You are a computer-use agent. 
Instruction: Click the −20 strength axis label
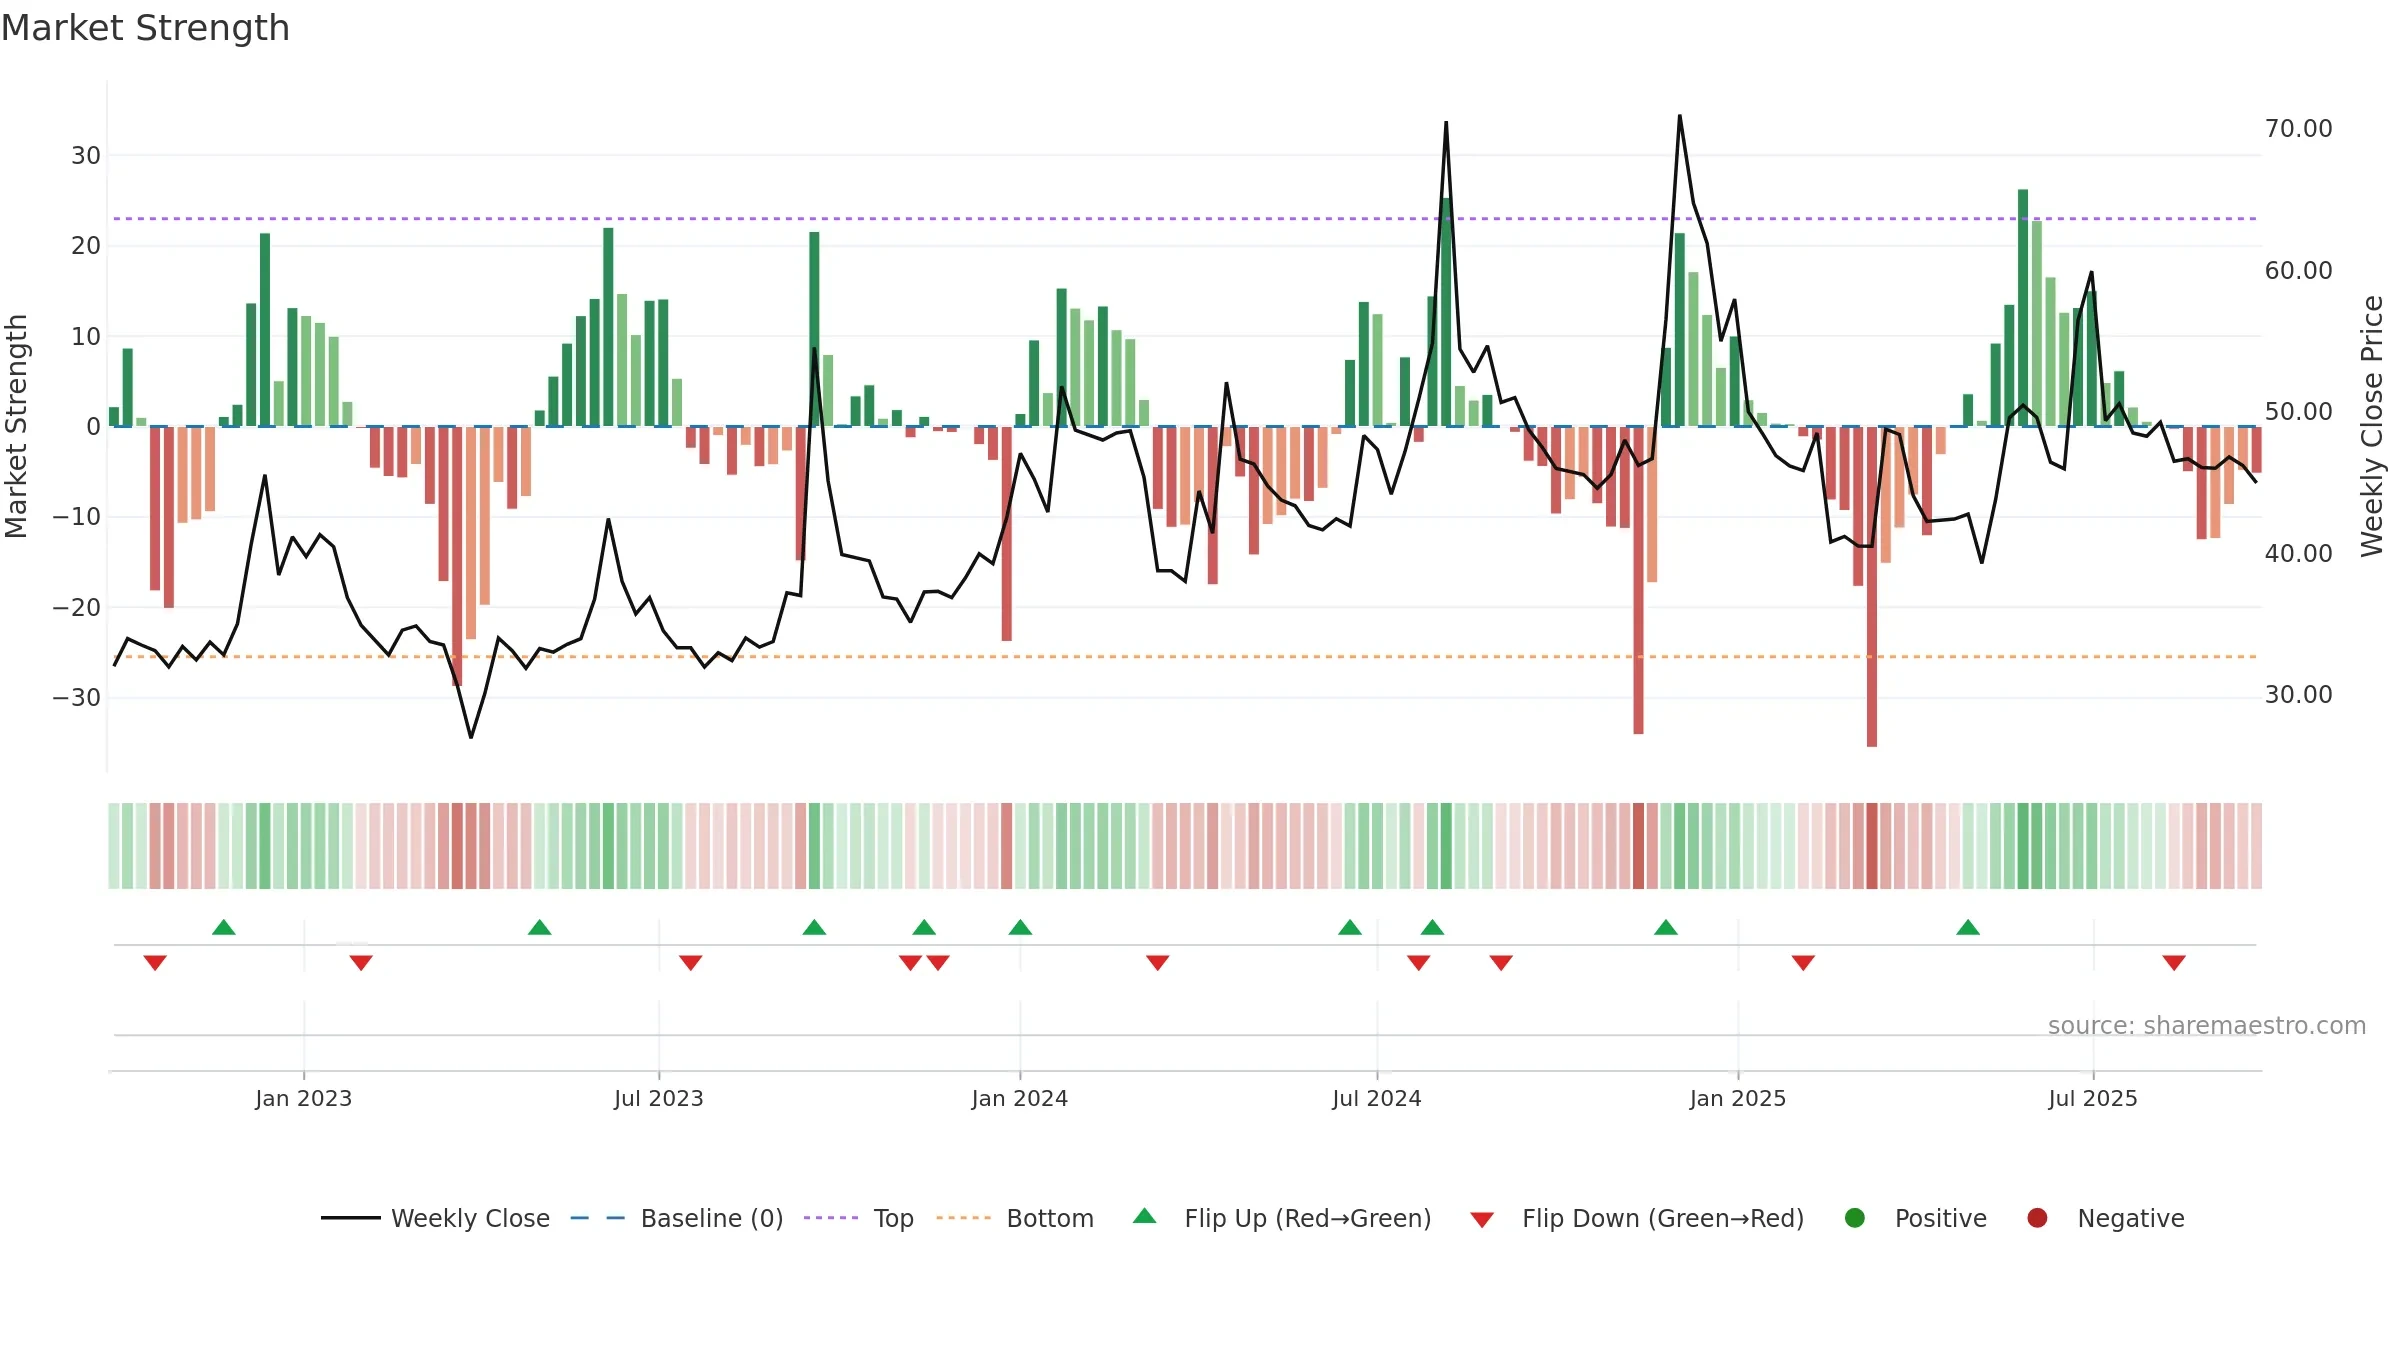(77, 608)
